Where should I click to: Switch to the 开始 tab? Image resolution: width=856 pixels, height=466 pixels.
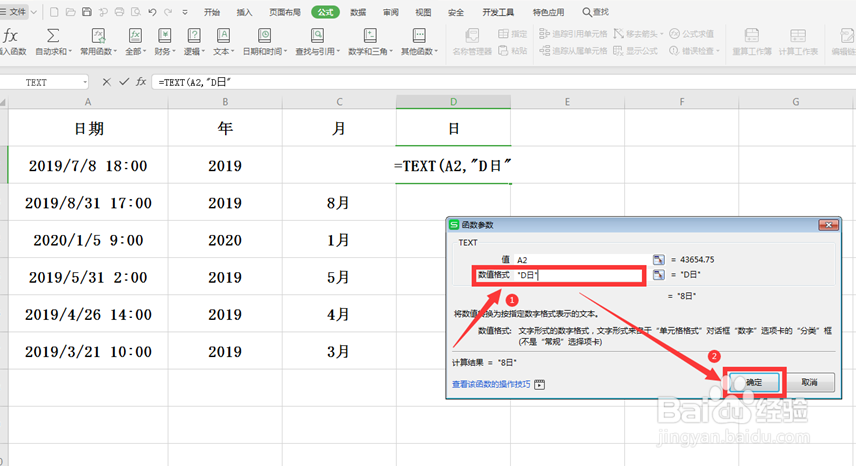[x=212, y=12]
